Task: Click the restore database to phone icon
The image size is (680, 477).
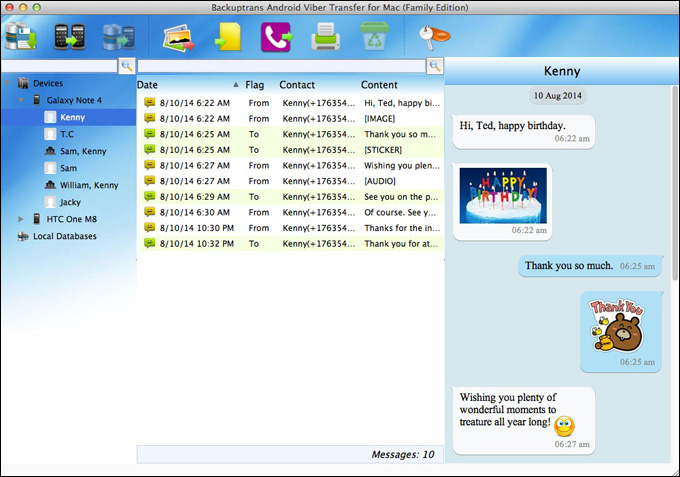Action: [119, 36]
